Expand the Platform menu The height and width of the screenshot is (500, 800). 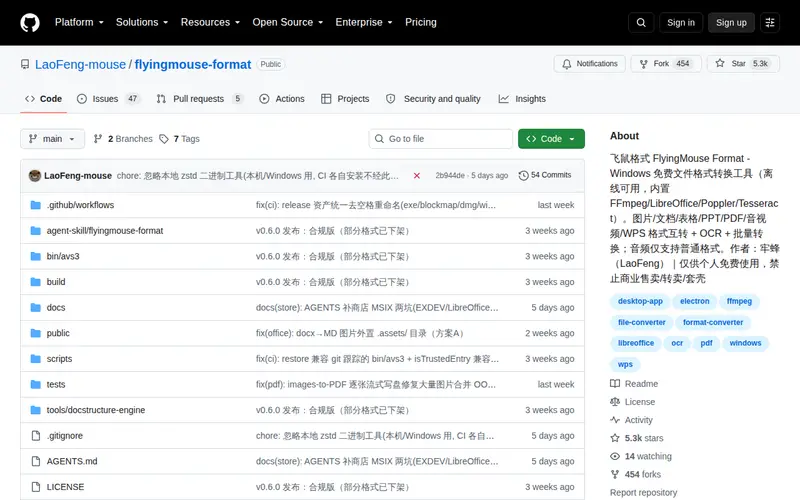coord(79,22)
